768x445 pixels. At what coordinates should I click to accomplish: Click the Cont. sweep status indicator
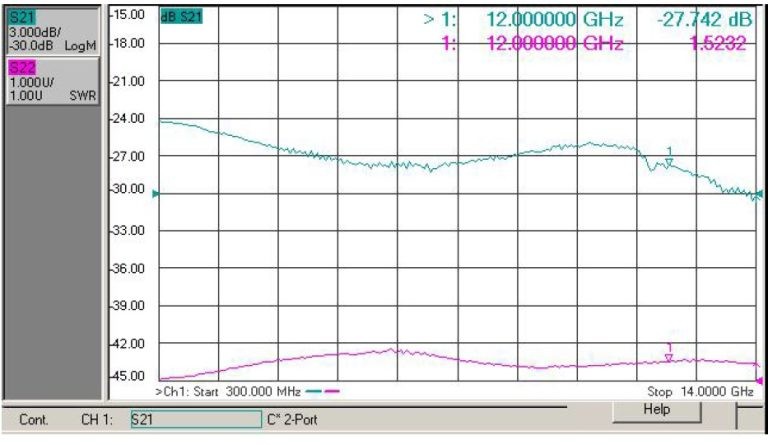pos(34,420)
